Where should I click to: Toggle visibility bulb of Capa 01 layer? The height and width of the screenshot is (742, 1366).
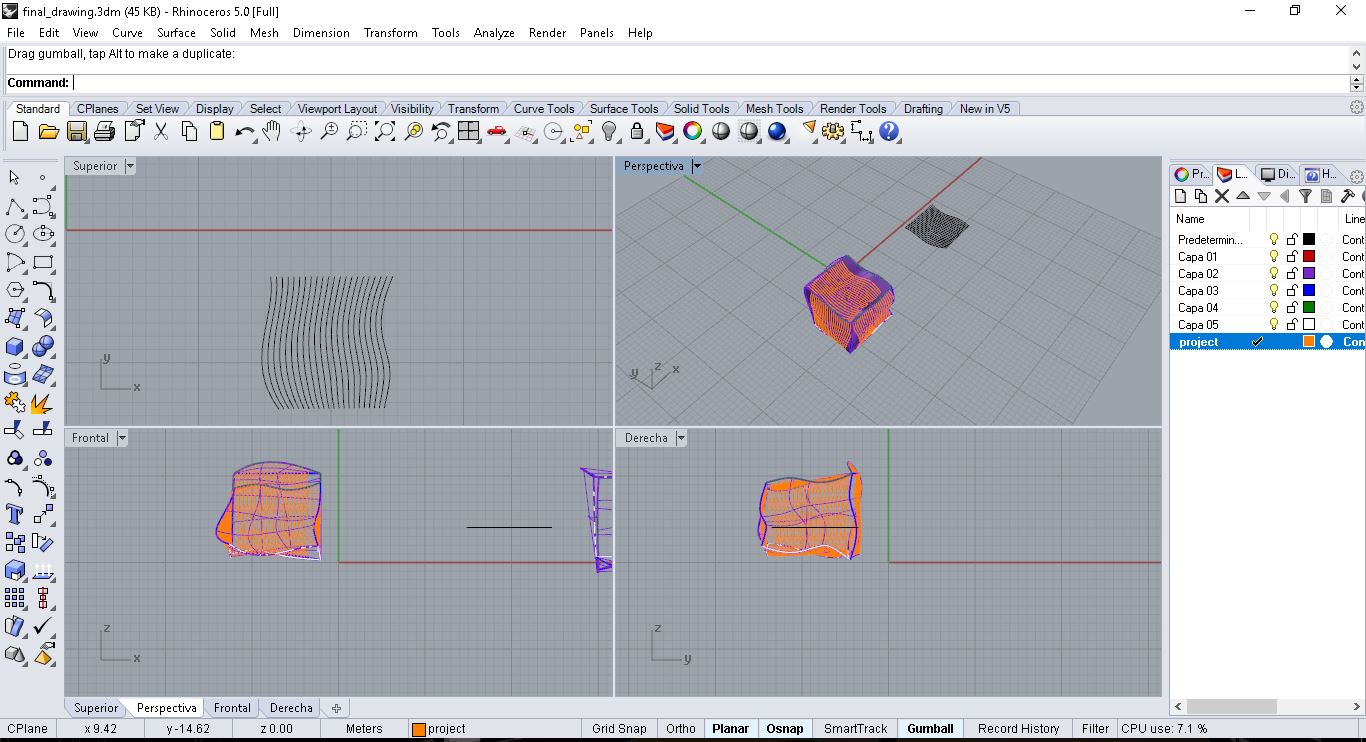coord(1274,256)
